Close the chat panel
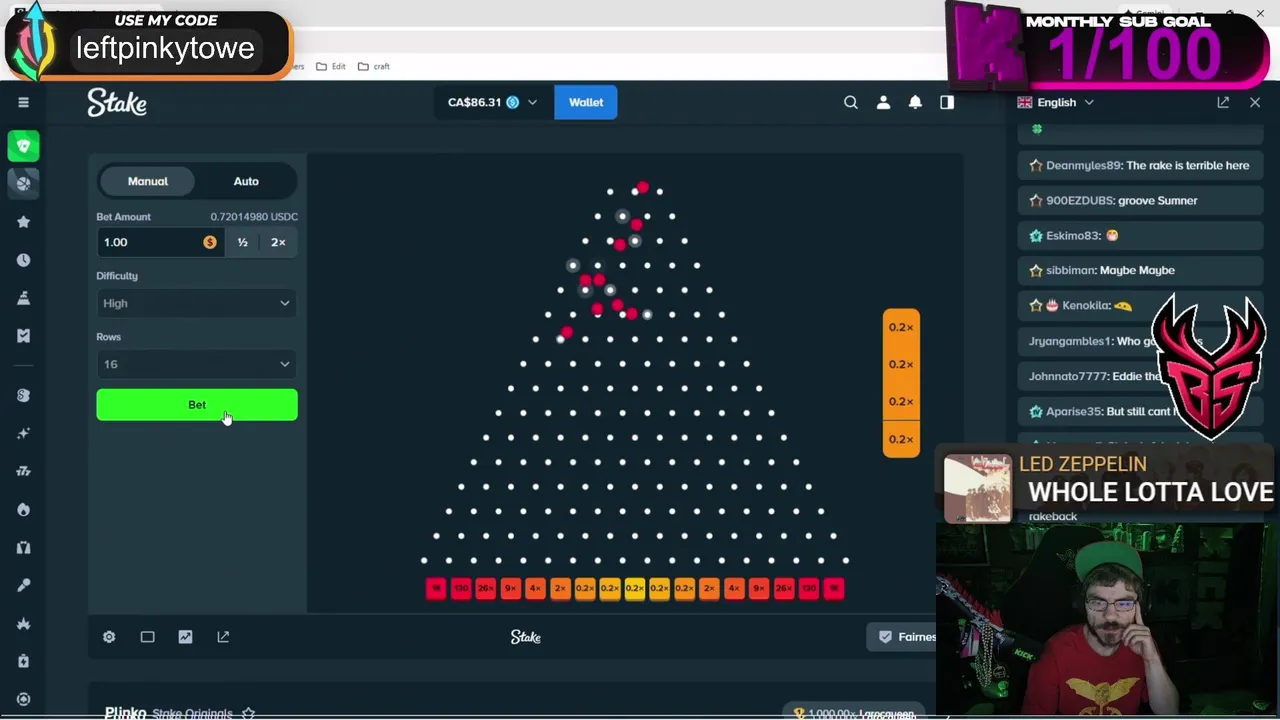The height and width of the screenshot is (720, 1280). tap(1255, 102)
